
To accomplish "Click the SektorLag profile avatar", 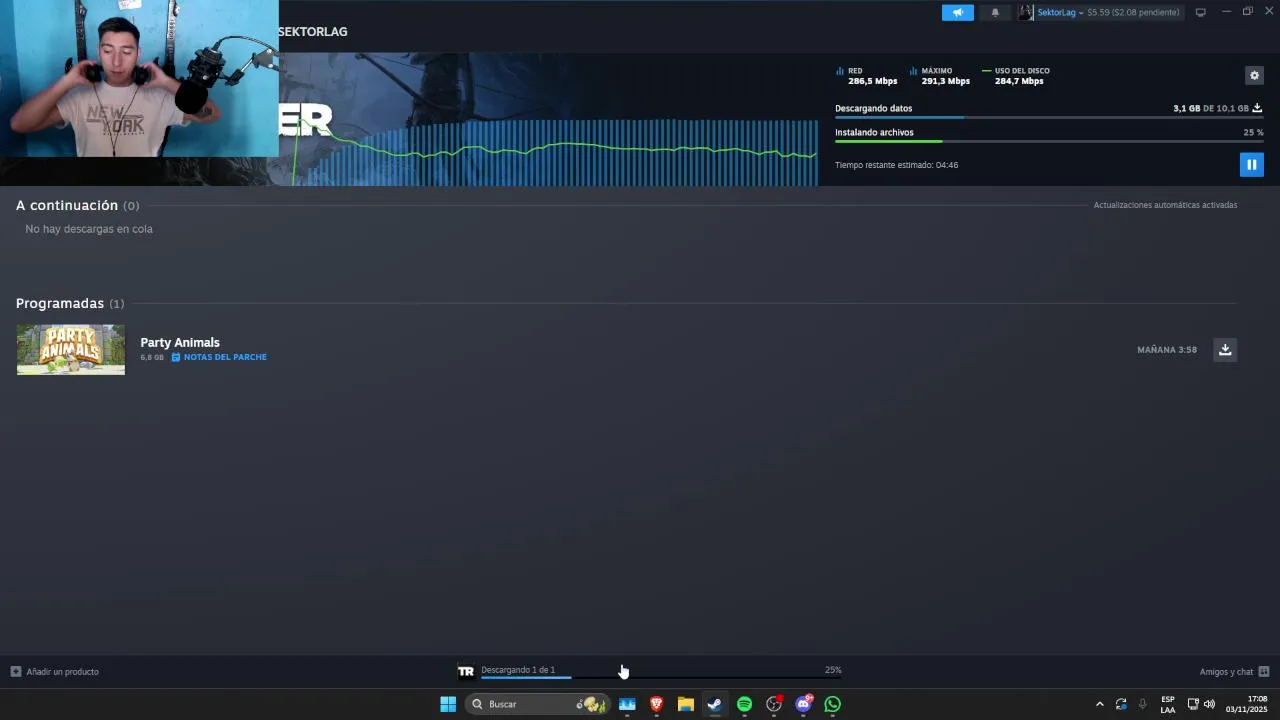I will [1025, 12].
